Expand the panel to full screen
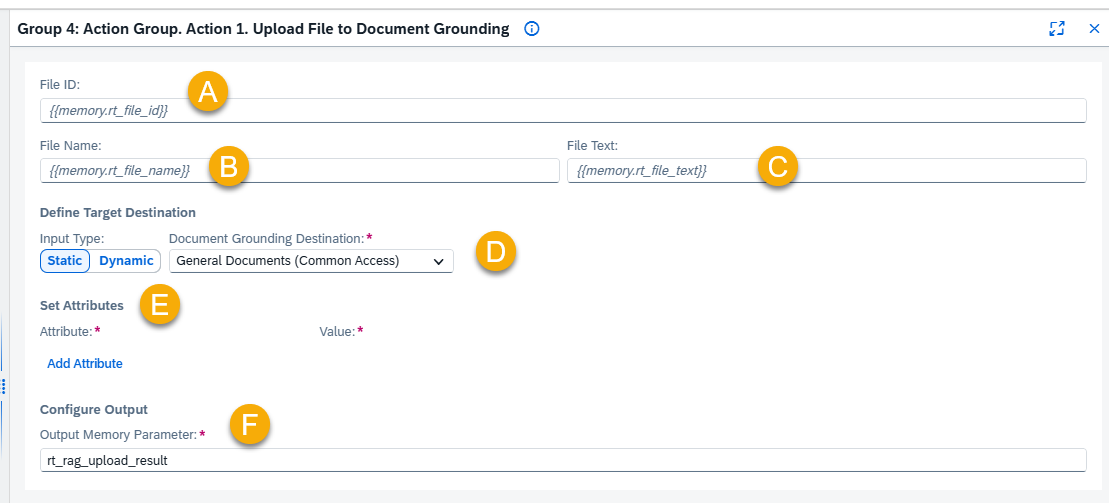The image size is (1109, 503). point(1057,29)
